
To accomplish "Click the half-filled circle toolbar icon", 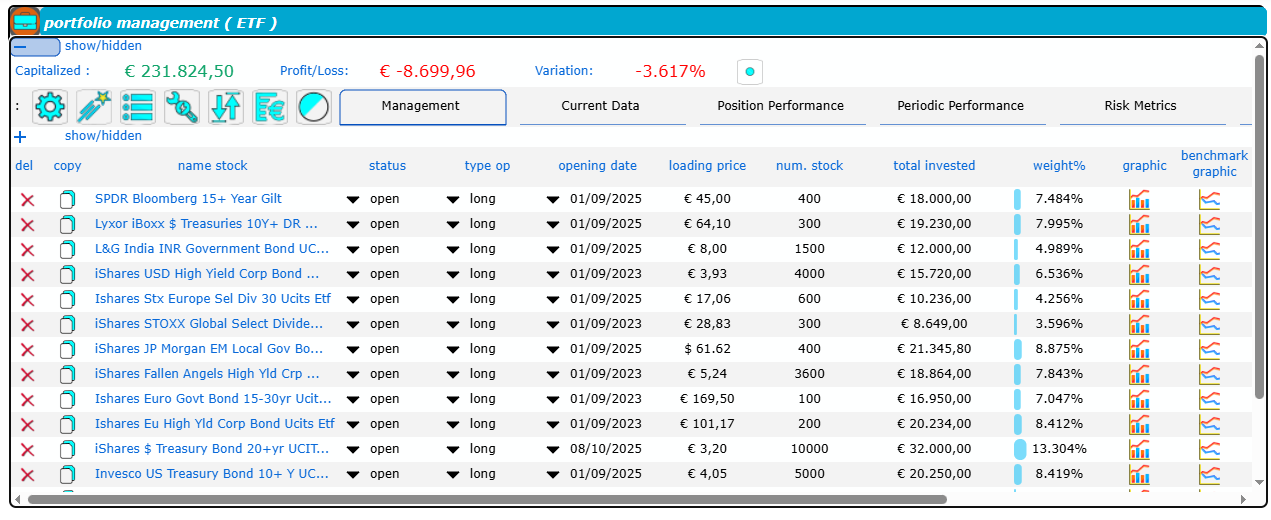I will point(314,107).
